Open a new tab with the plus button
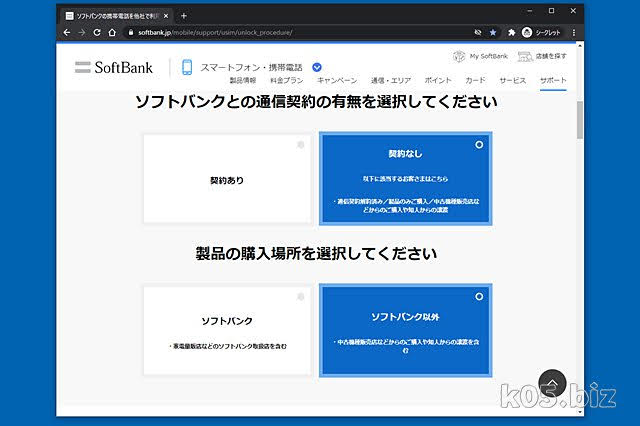 click(x=184, y=16)
